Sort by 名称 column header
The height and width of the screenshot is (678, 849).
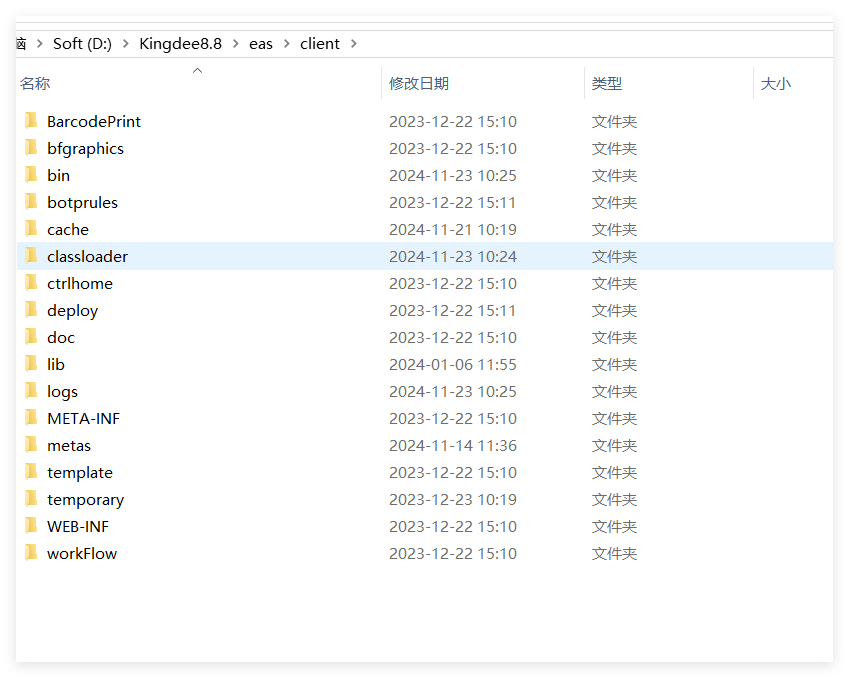pyautogui.click(x=35, y=83)
